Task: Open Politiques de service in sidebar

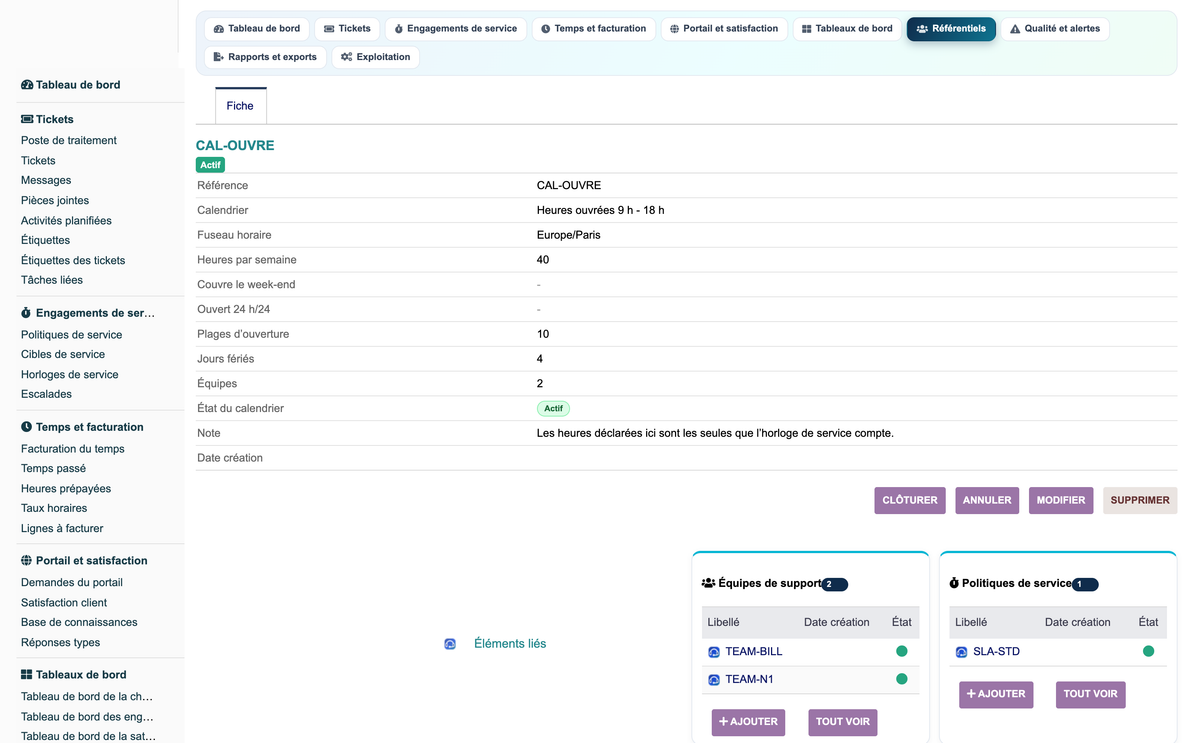Action: point(72,335)
